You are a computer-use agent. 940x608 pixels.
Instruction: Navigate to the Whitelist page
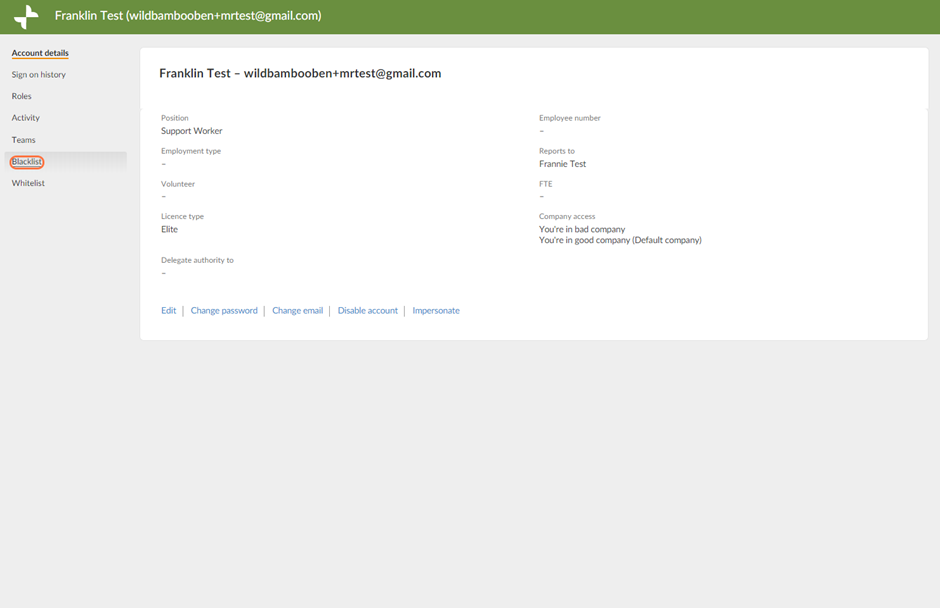(28, 184)
